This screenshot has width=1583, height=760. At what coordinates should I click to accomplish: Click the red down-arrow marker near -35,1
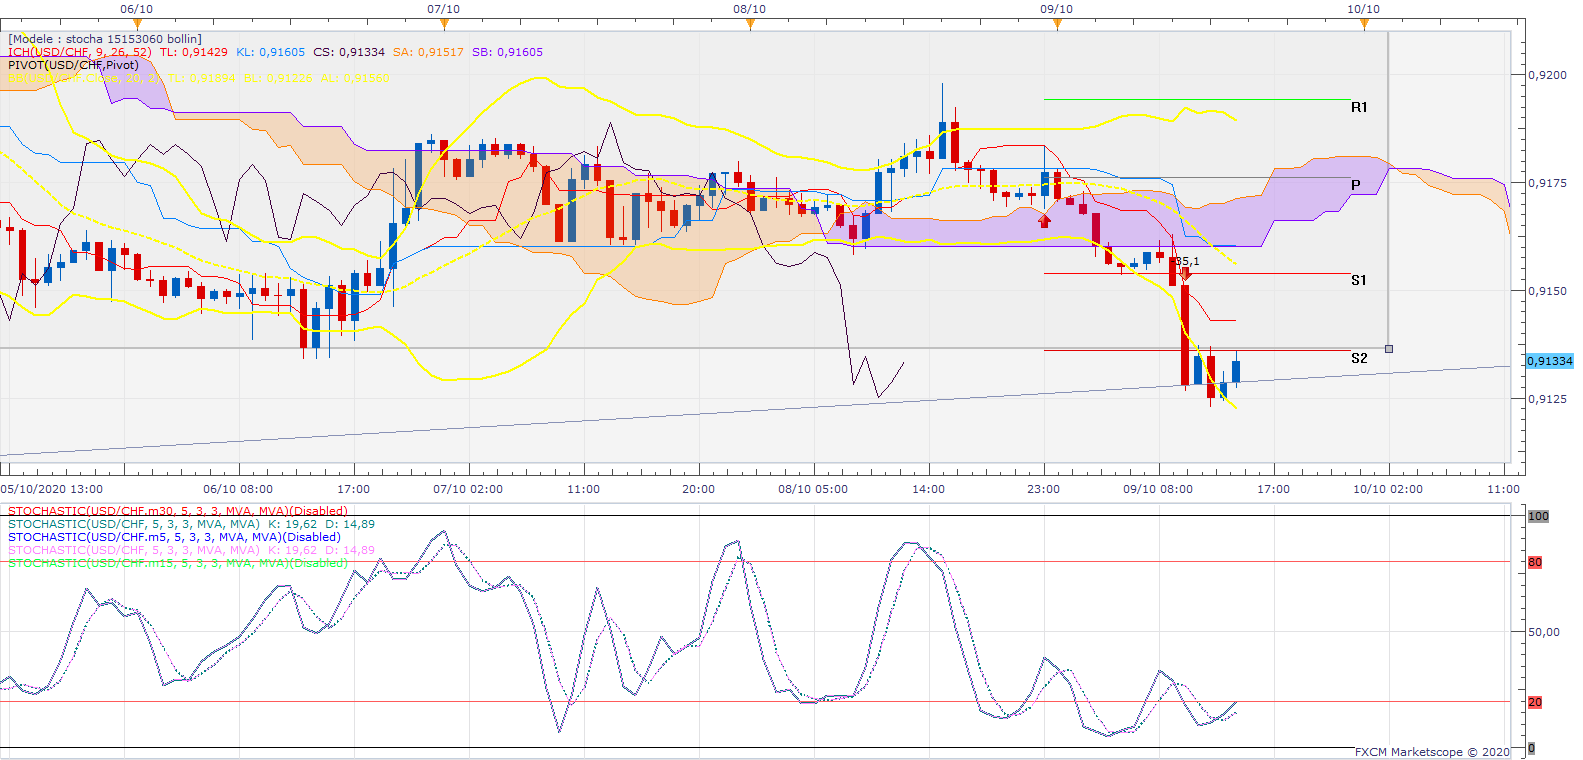coord(1186,273)
